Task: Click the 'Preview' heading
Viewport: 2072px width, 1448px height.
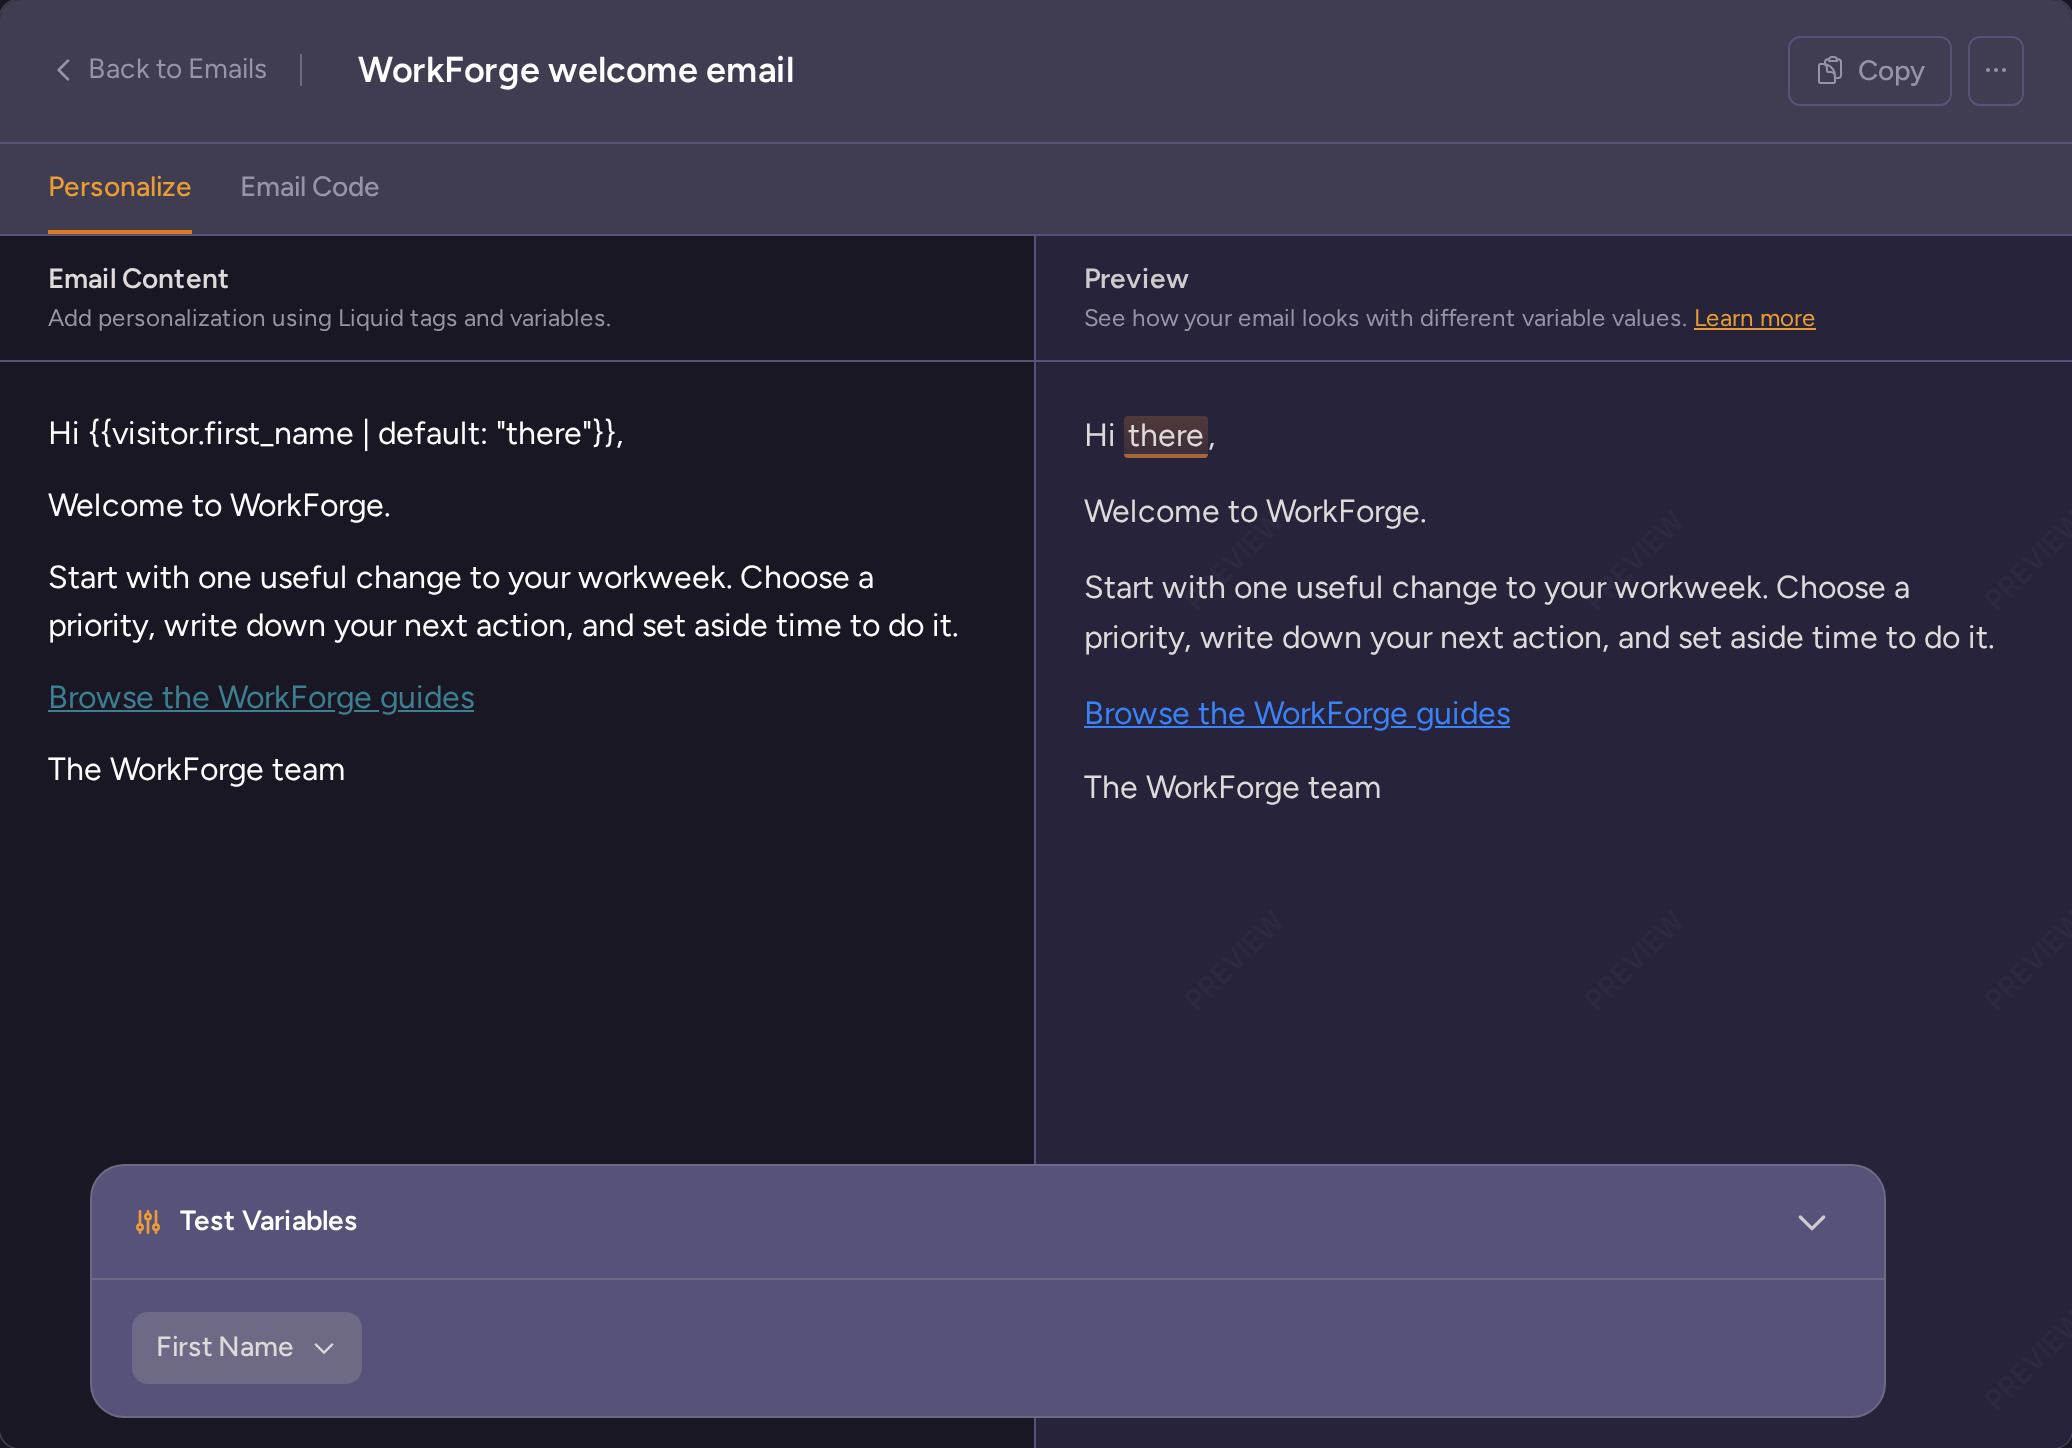Action: pyautogui.click(x=1136, y=279)
